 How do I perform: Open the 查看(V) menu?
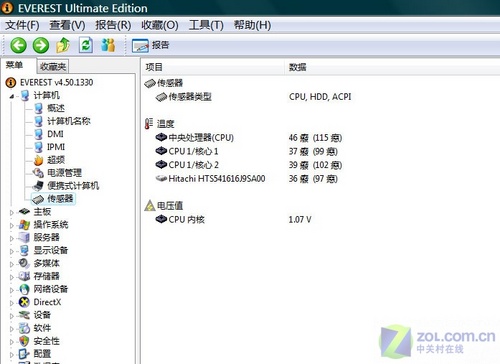[67, 25]
